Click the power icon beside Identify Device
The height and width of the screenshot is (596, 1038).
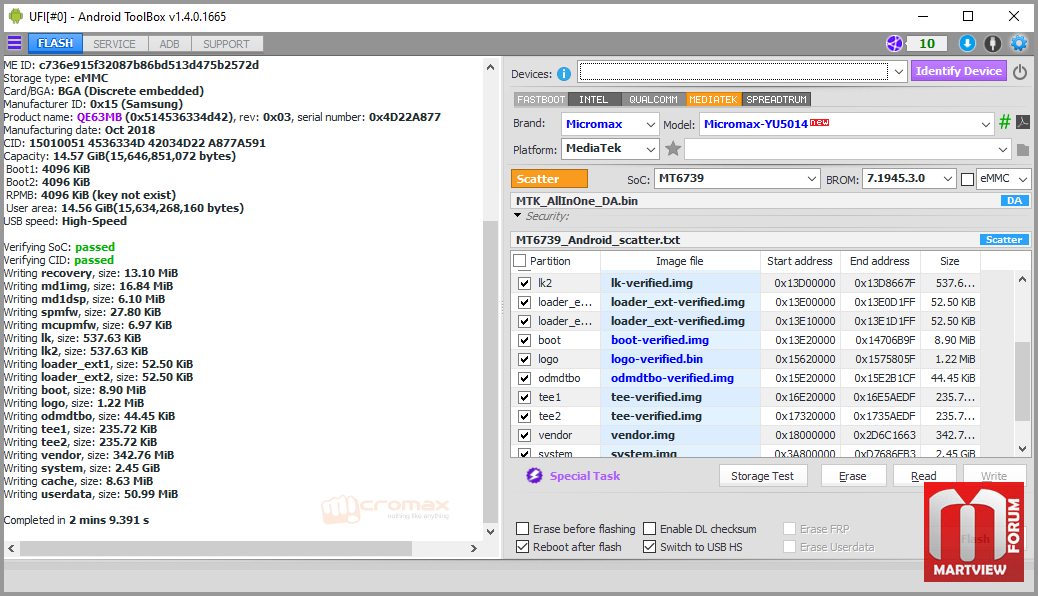coord(1020,72)
